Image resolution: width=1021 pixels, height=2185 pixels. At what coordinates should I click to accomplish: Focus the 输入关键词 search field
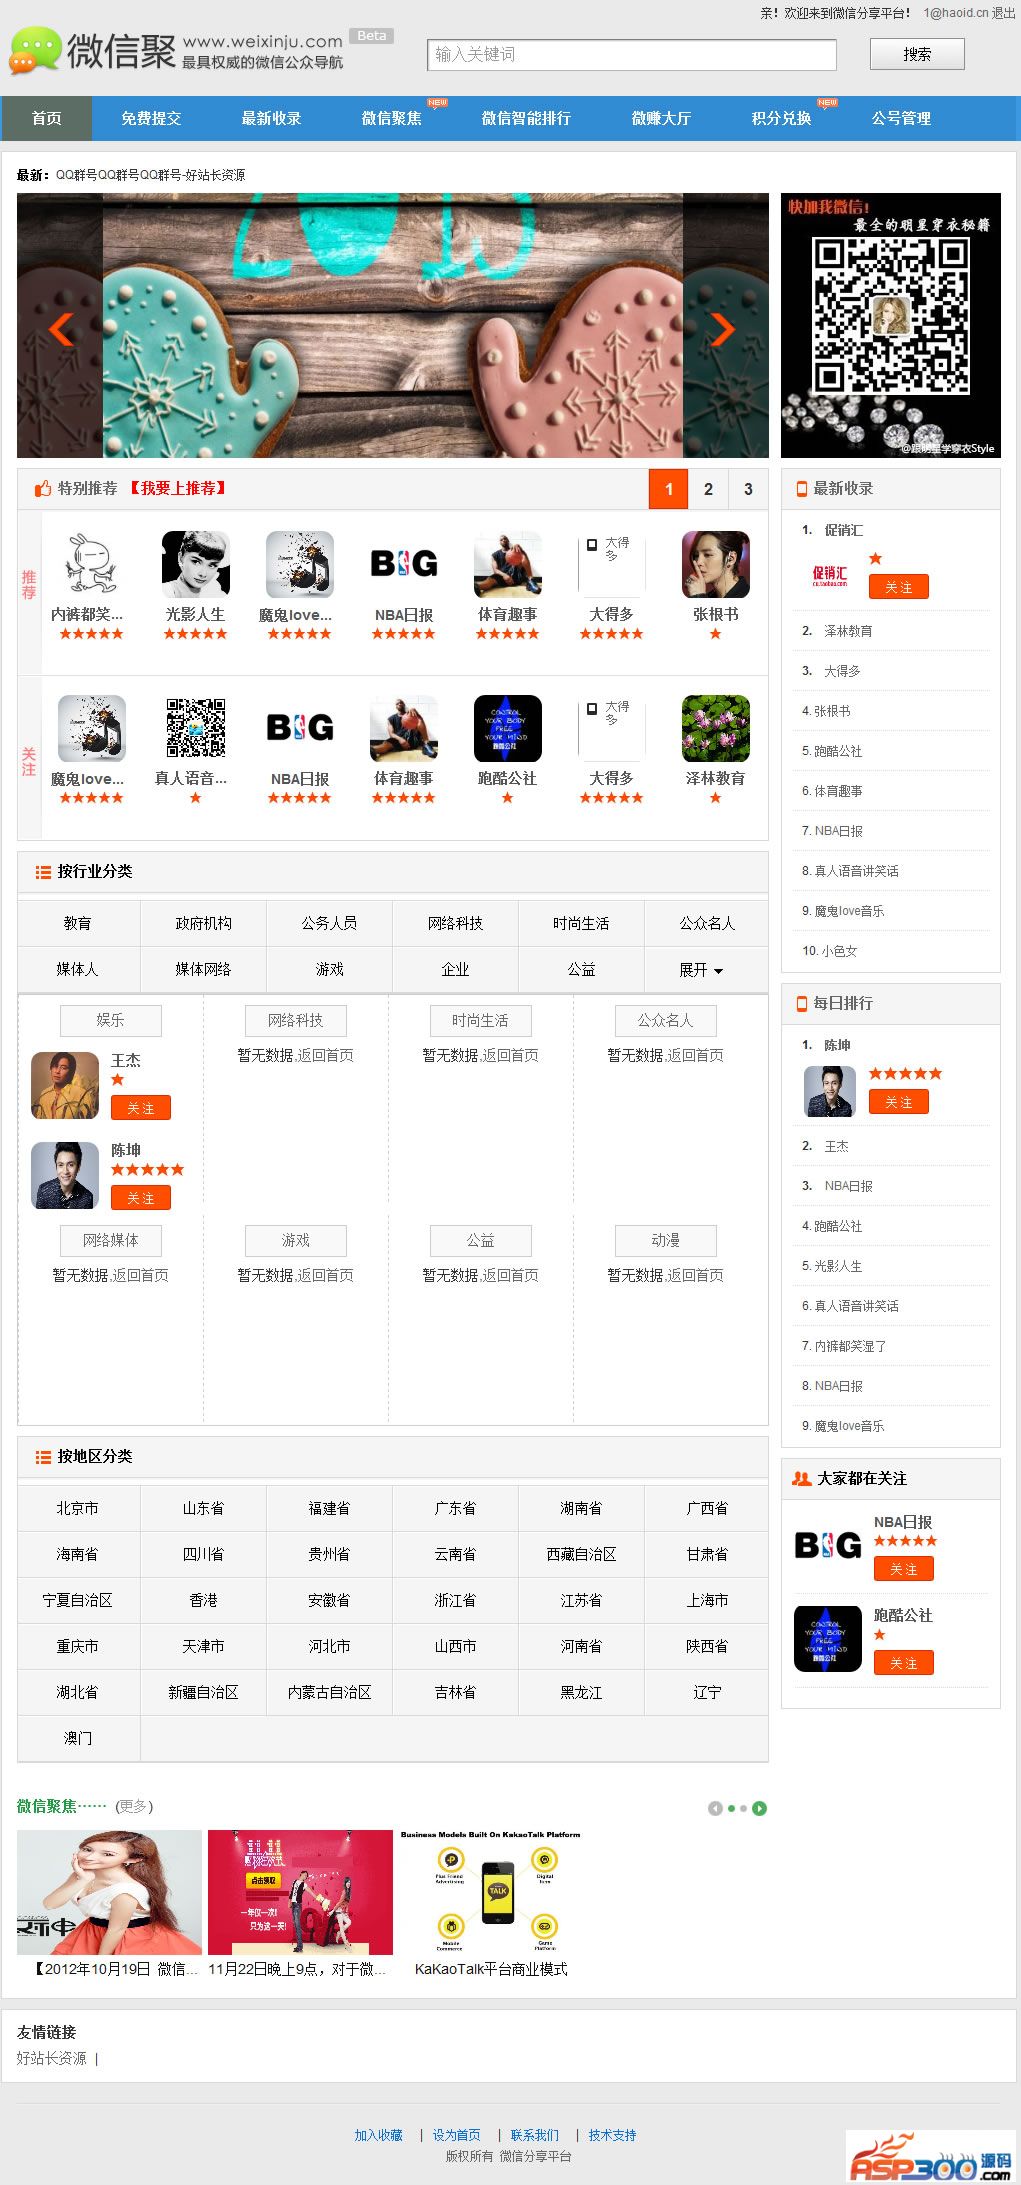(632, 55)
